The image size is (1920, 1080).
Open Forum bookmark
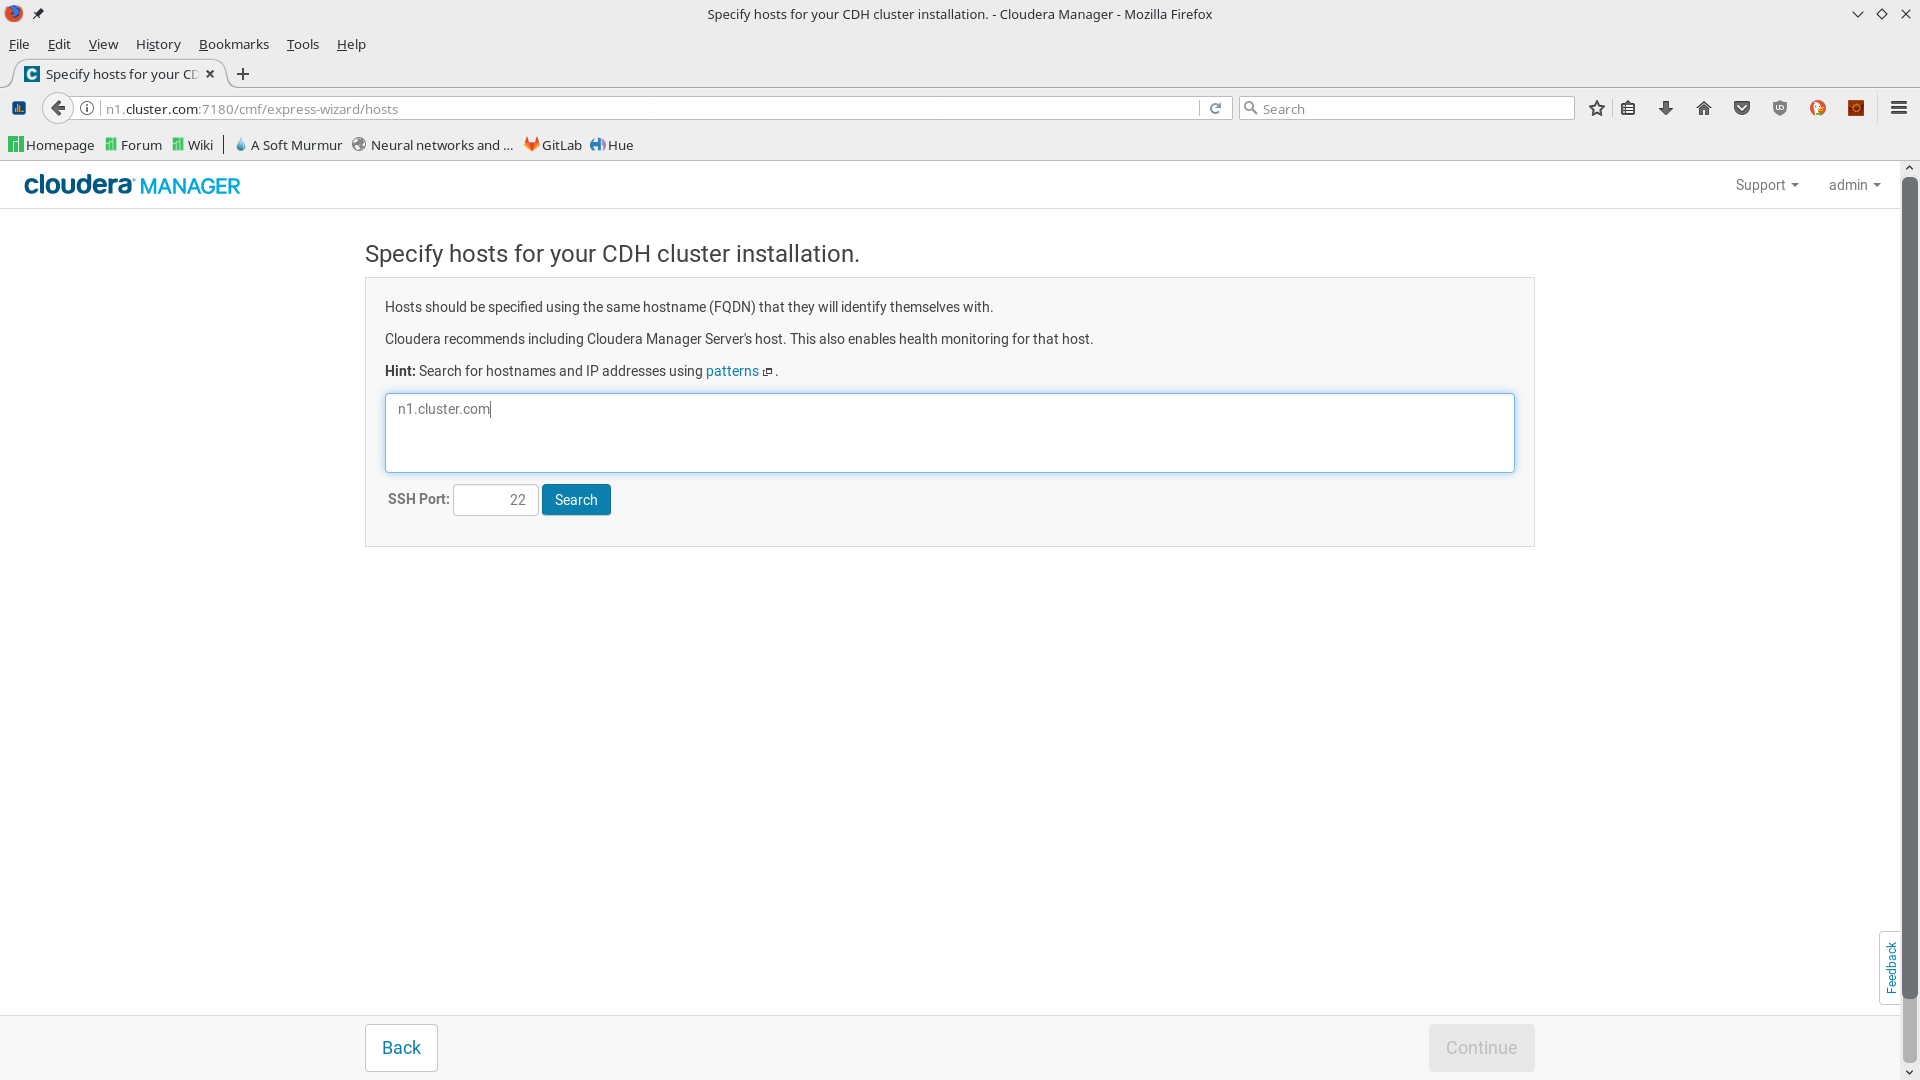[x=133, y=145]
